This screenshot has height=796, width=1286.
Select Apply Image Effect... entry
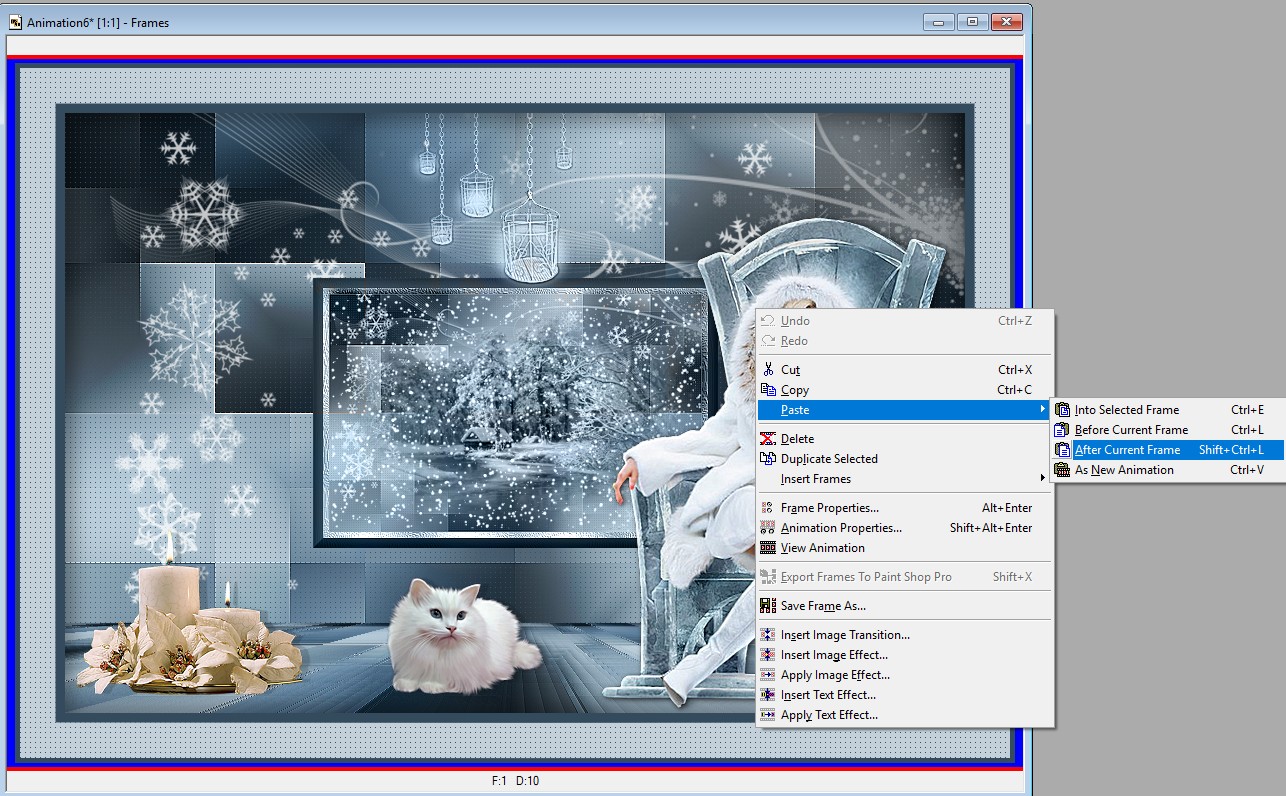[x=903, y=675]
